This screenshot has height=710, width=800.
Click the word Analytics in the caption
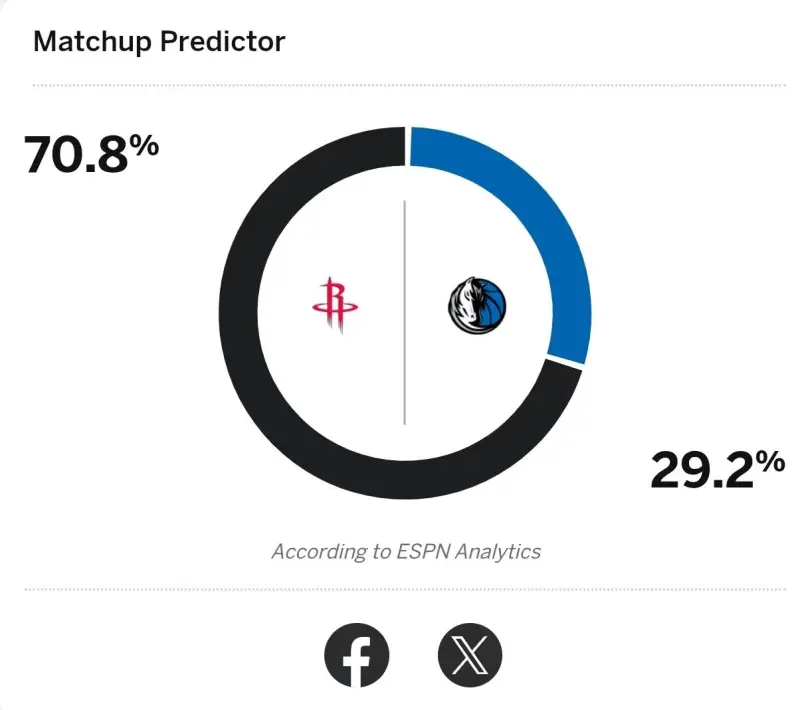[x=496, y=551]
